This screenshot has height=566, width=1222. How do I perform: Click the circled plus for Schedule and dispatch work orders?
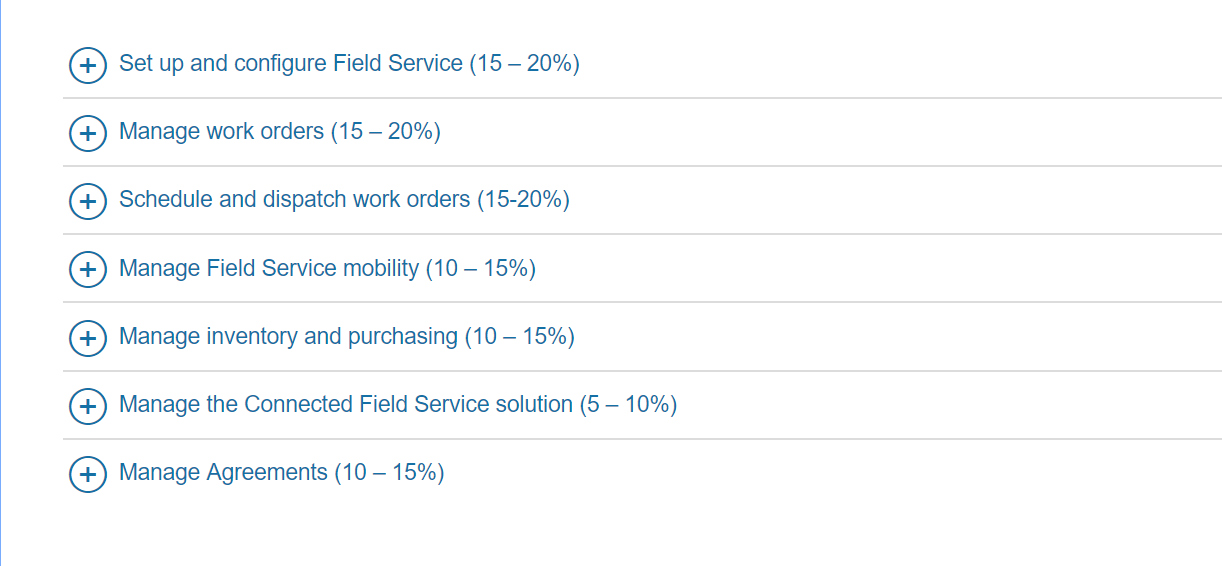point(88,201)
